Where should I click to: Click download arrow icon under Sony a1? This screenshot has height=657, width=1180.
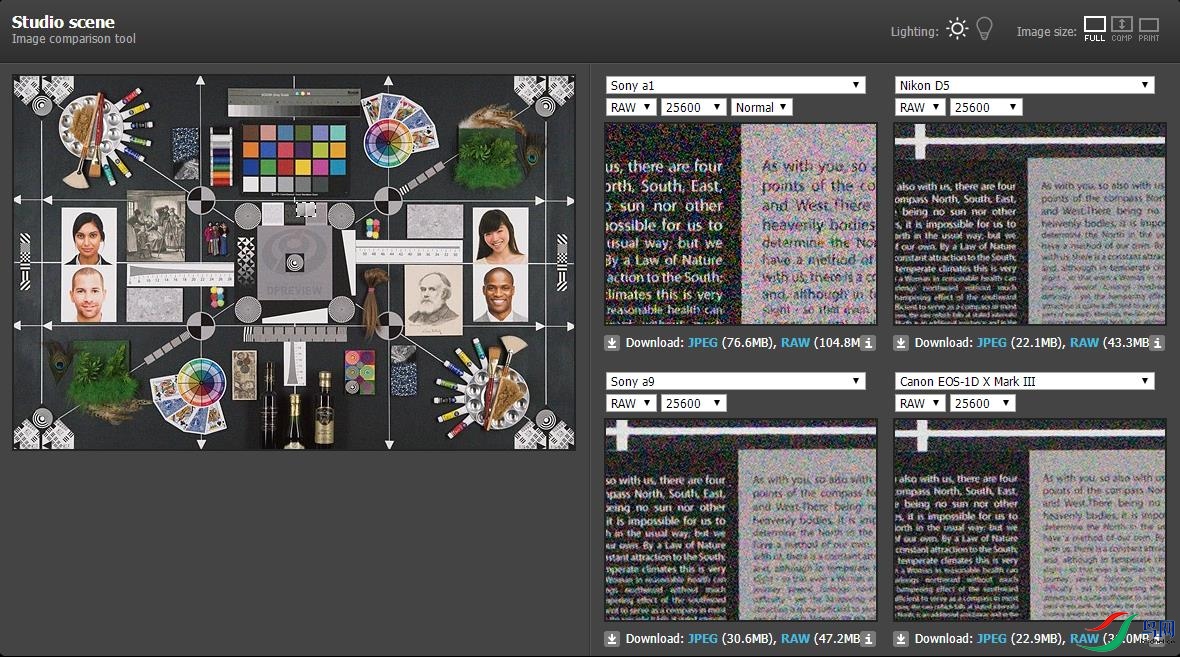tap(612, 343)
